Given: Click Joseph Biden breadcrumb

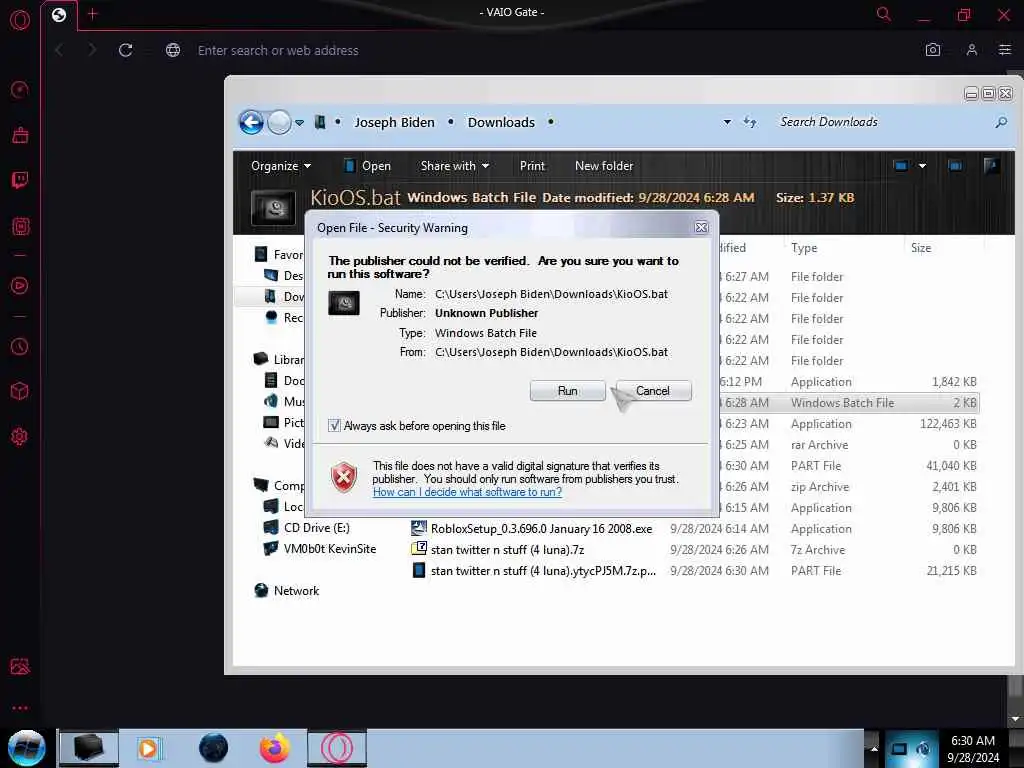Looking at the screenshot, I should point(394,122).
